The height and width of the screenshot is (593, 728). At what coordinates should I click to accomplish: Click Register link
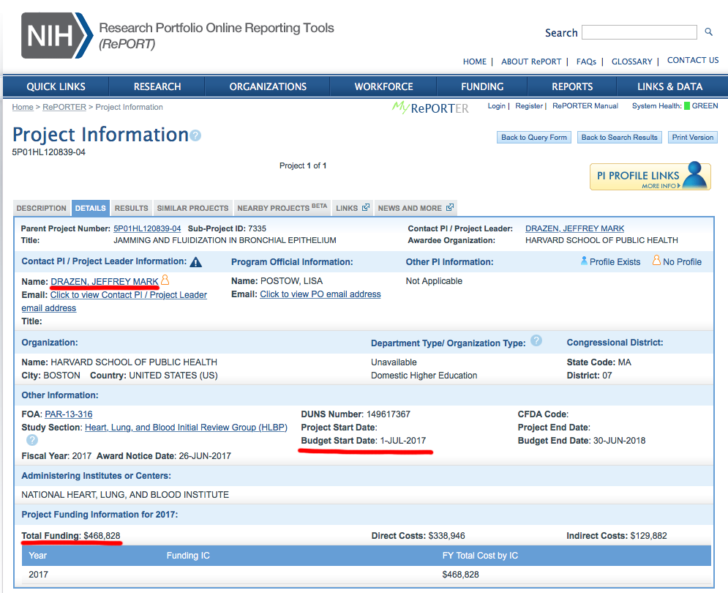(x=529, y=106)
